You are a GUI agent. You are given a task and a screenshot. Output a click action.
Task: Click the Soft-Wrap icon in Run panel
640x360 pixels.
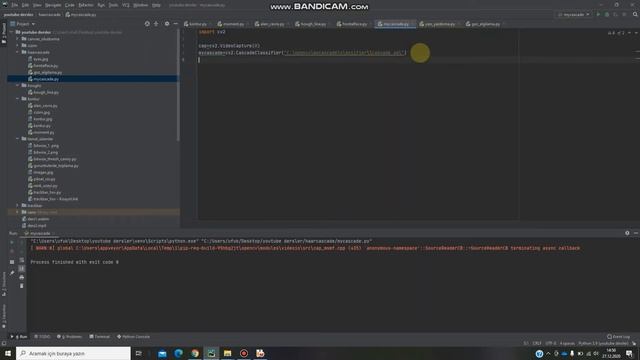[x=22, y=260]
